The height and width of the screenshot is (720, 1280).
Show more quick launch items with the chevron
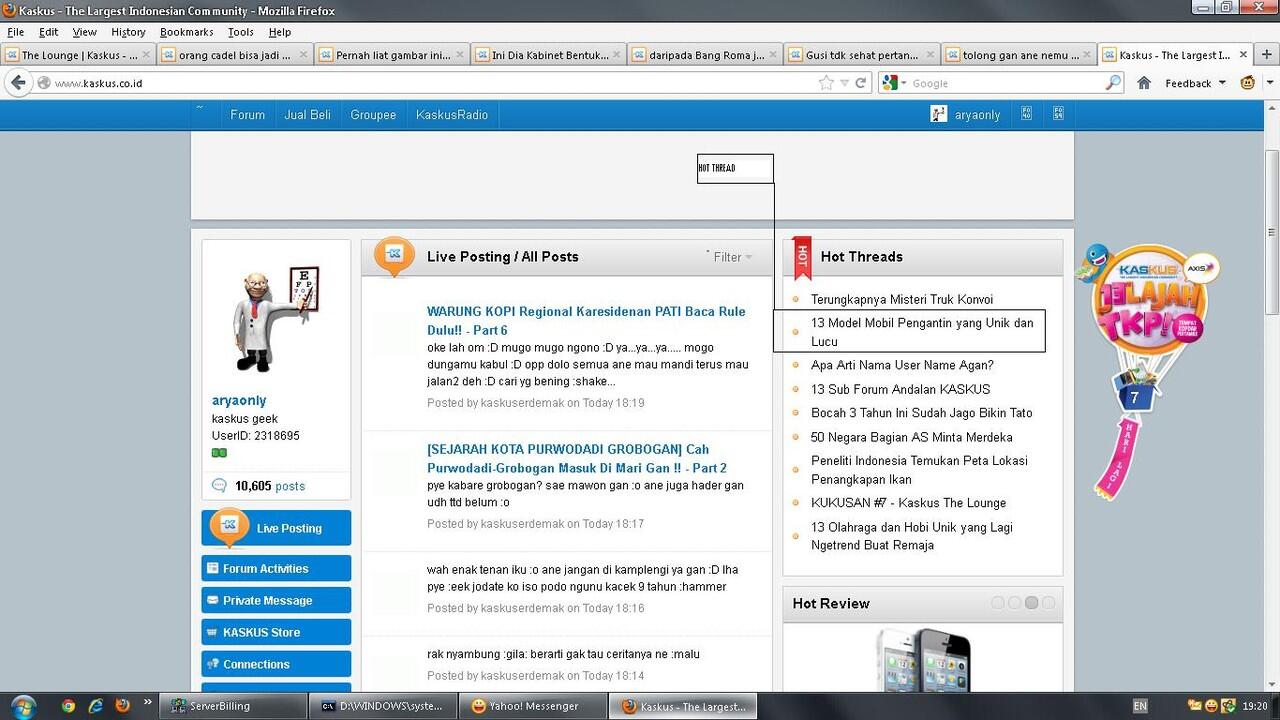pyautogui.click(x=148, y=702)
